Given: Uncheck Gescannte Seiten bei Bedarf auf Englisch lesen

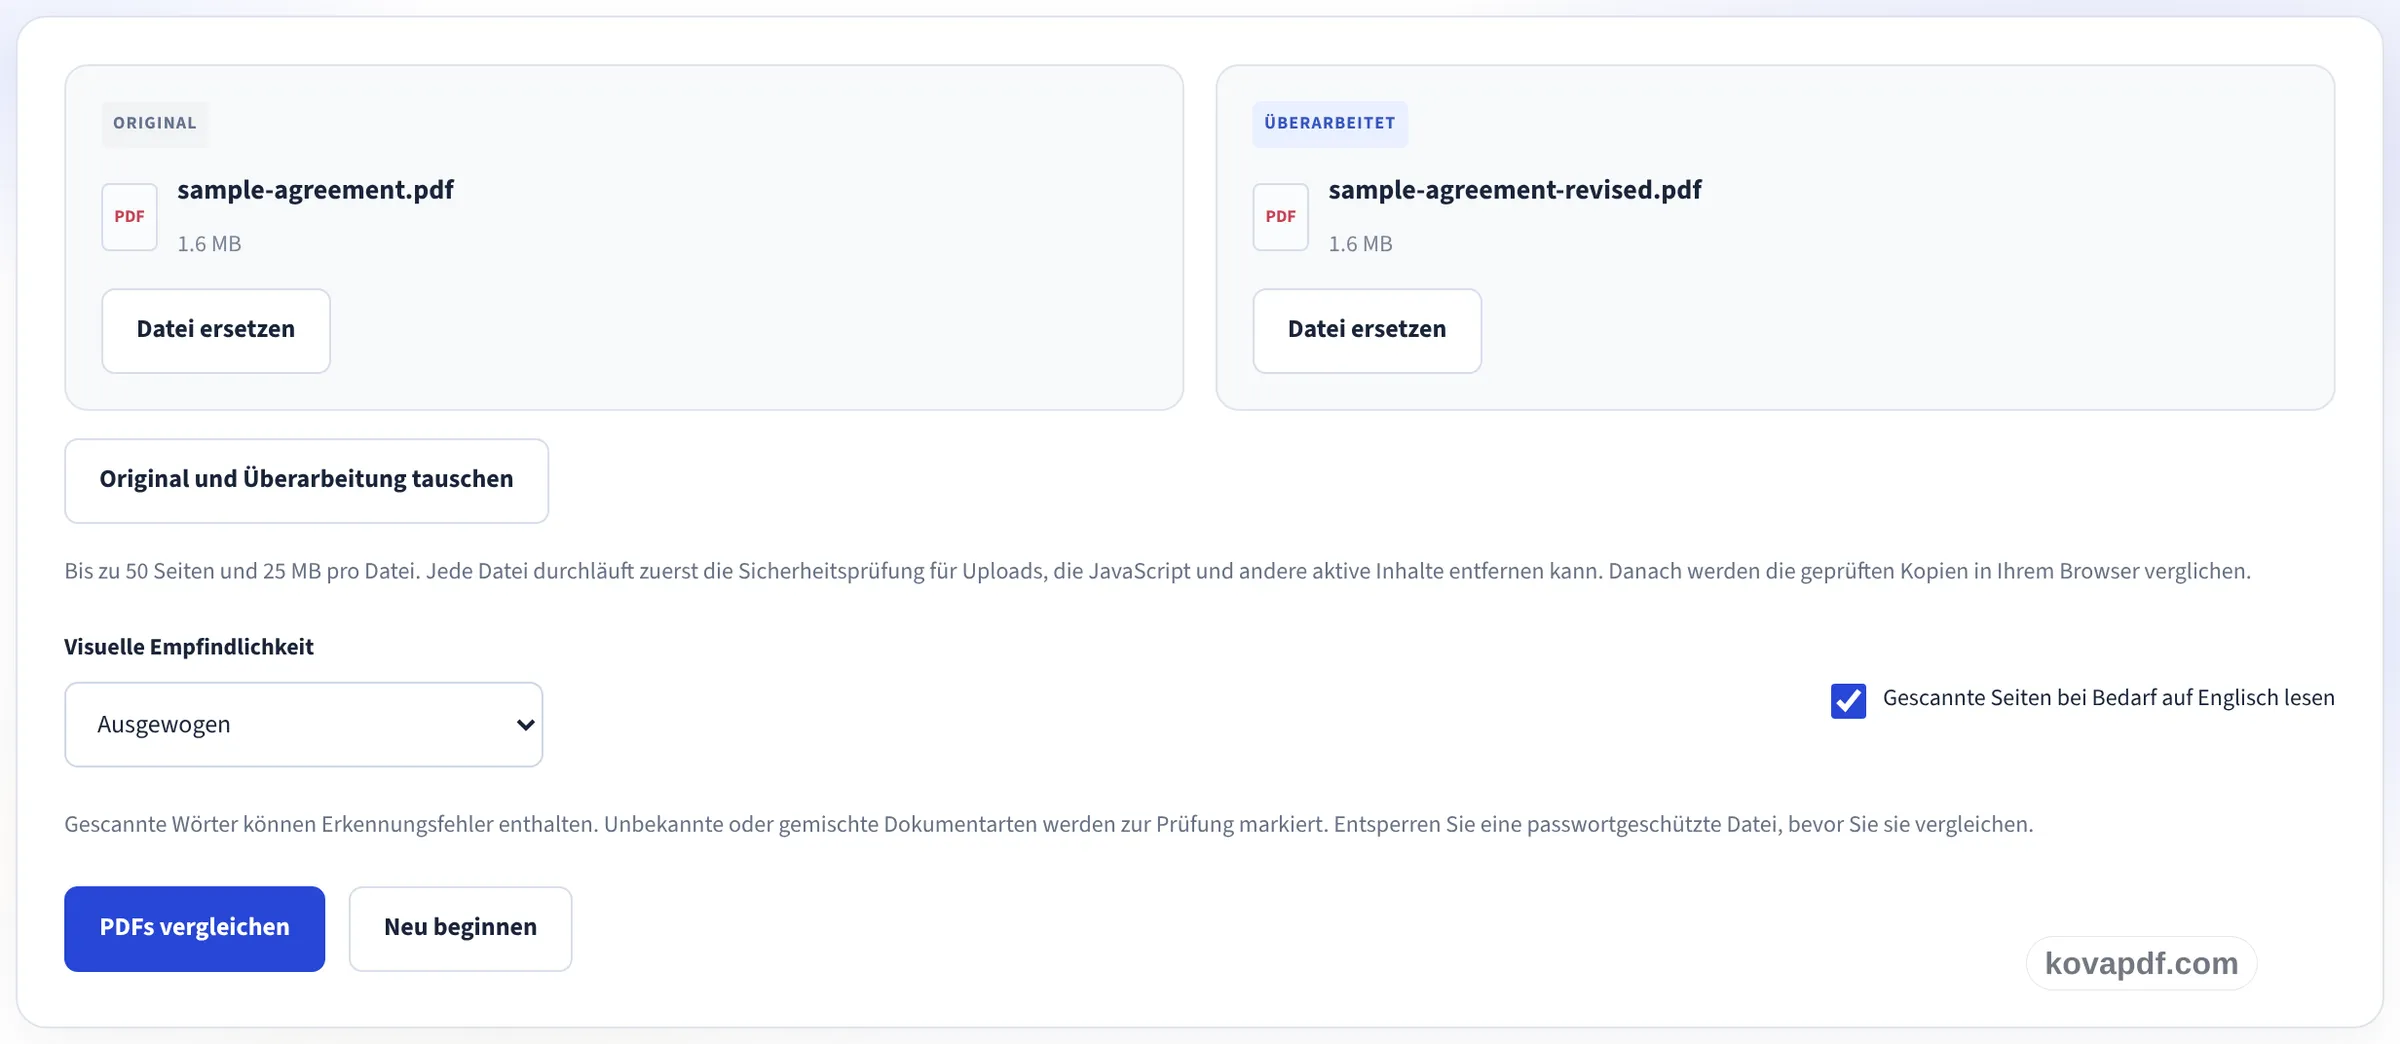Looking at the screenshot, I should (x=1848, y=700).
